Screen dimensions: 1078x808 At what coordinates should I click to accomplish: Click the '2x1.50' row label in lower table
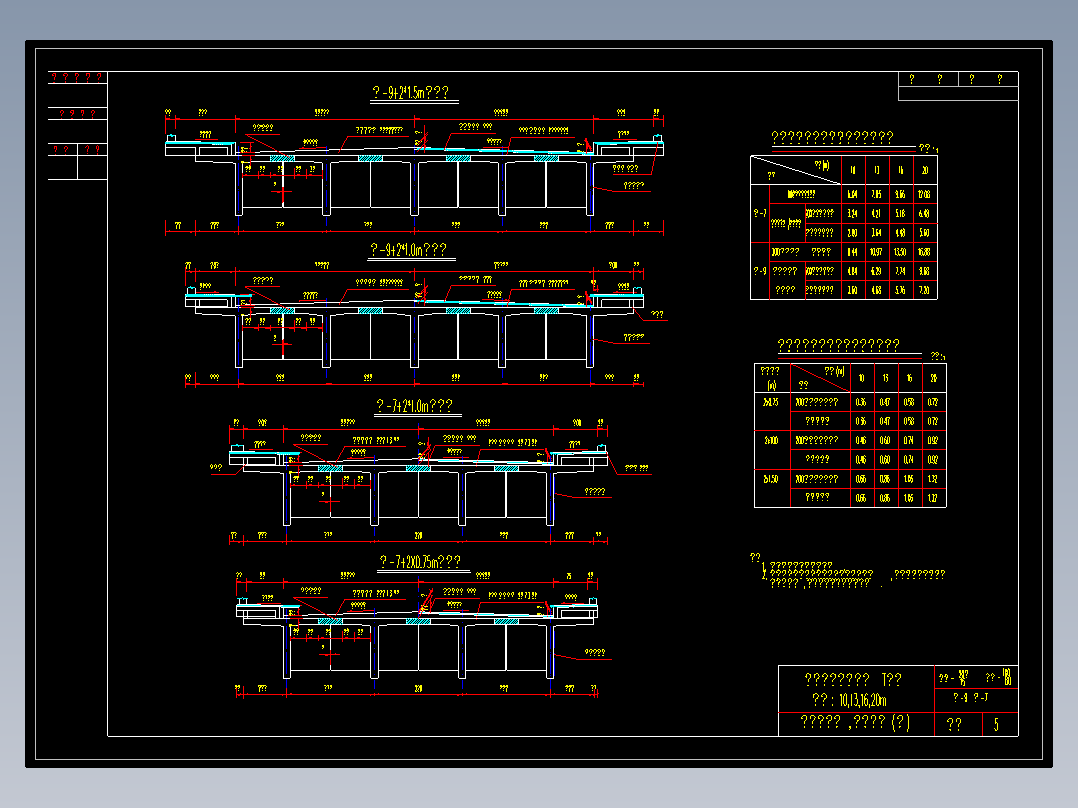pos(771,479)
